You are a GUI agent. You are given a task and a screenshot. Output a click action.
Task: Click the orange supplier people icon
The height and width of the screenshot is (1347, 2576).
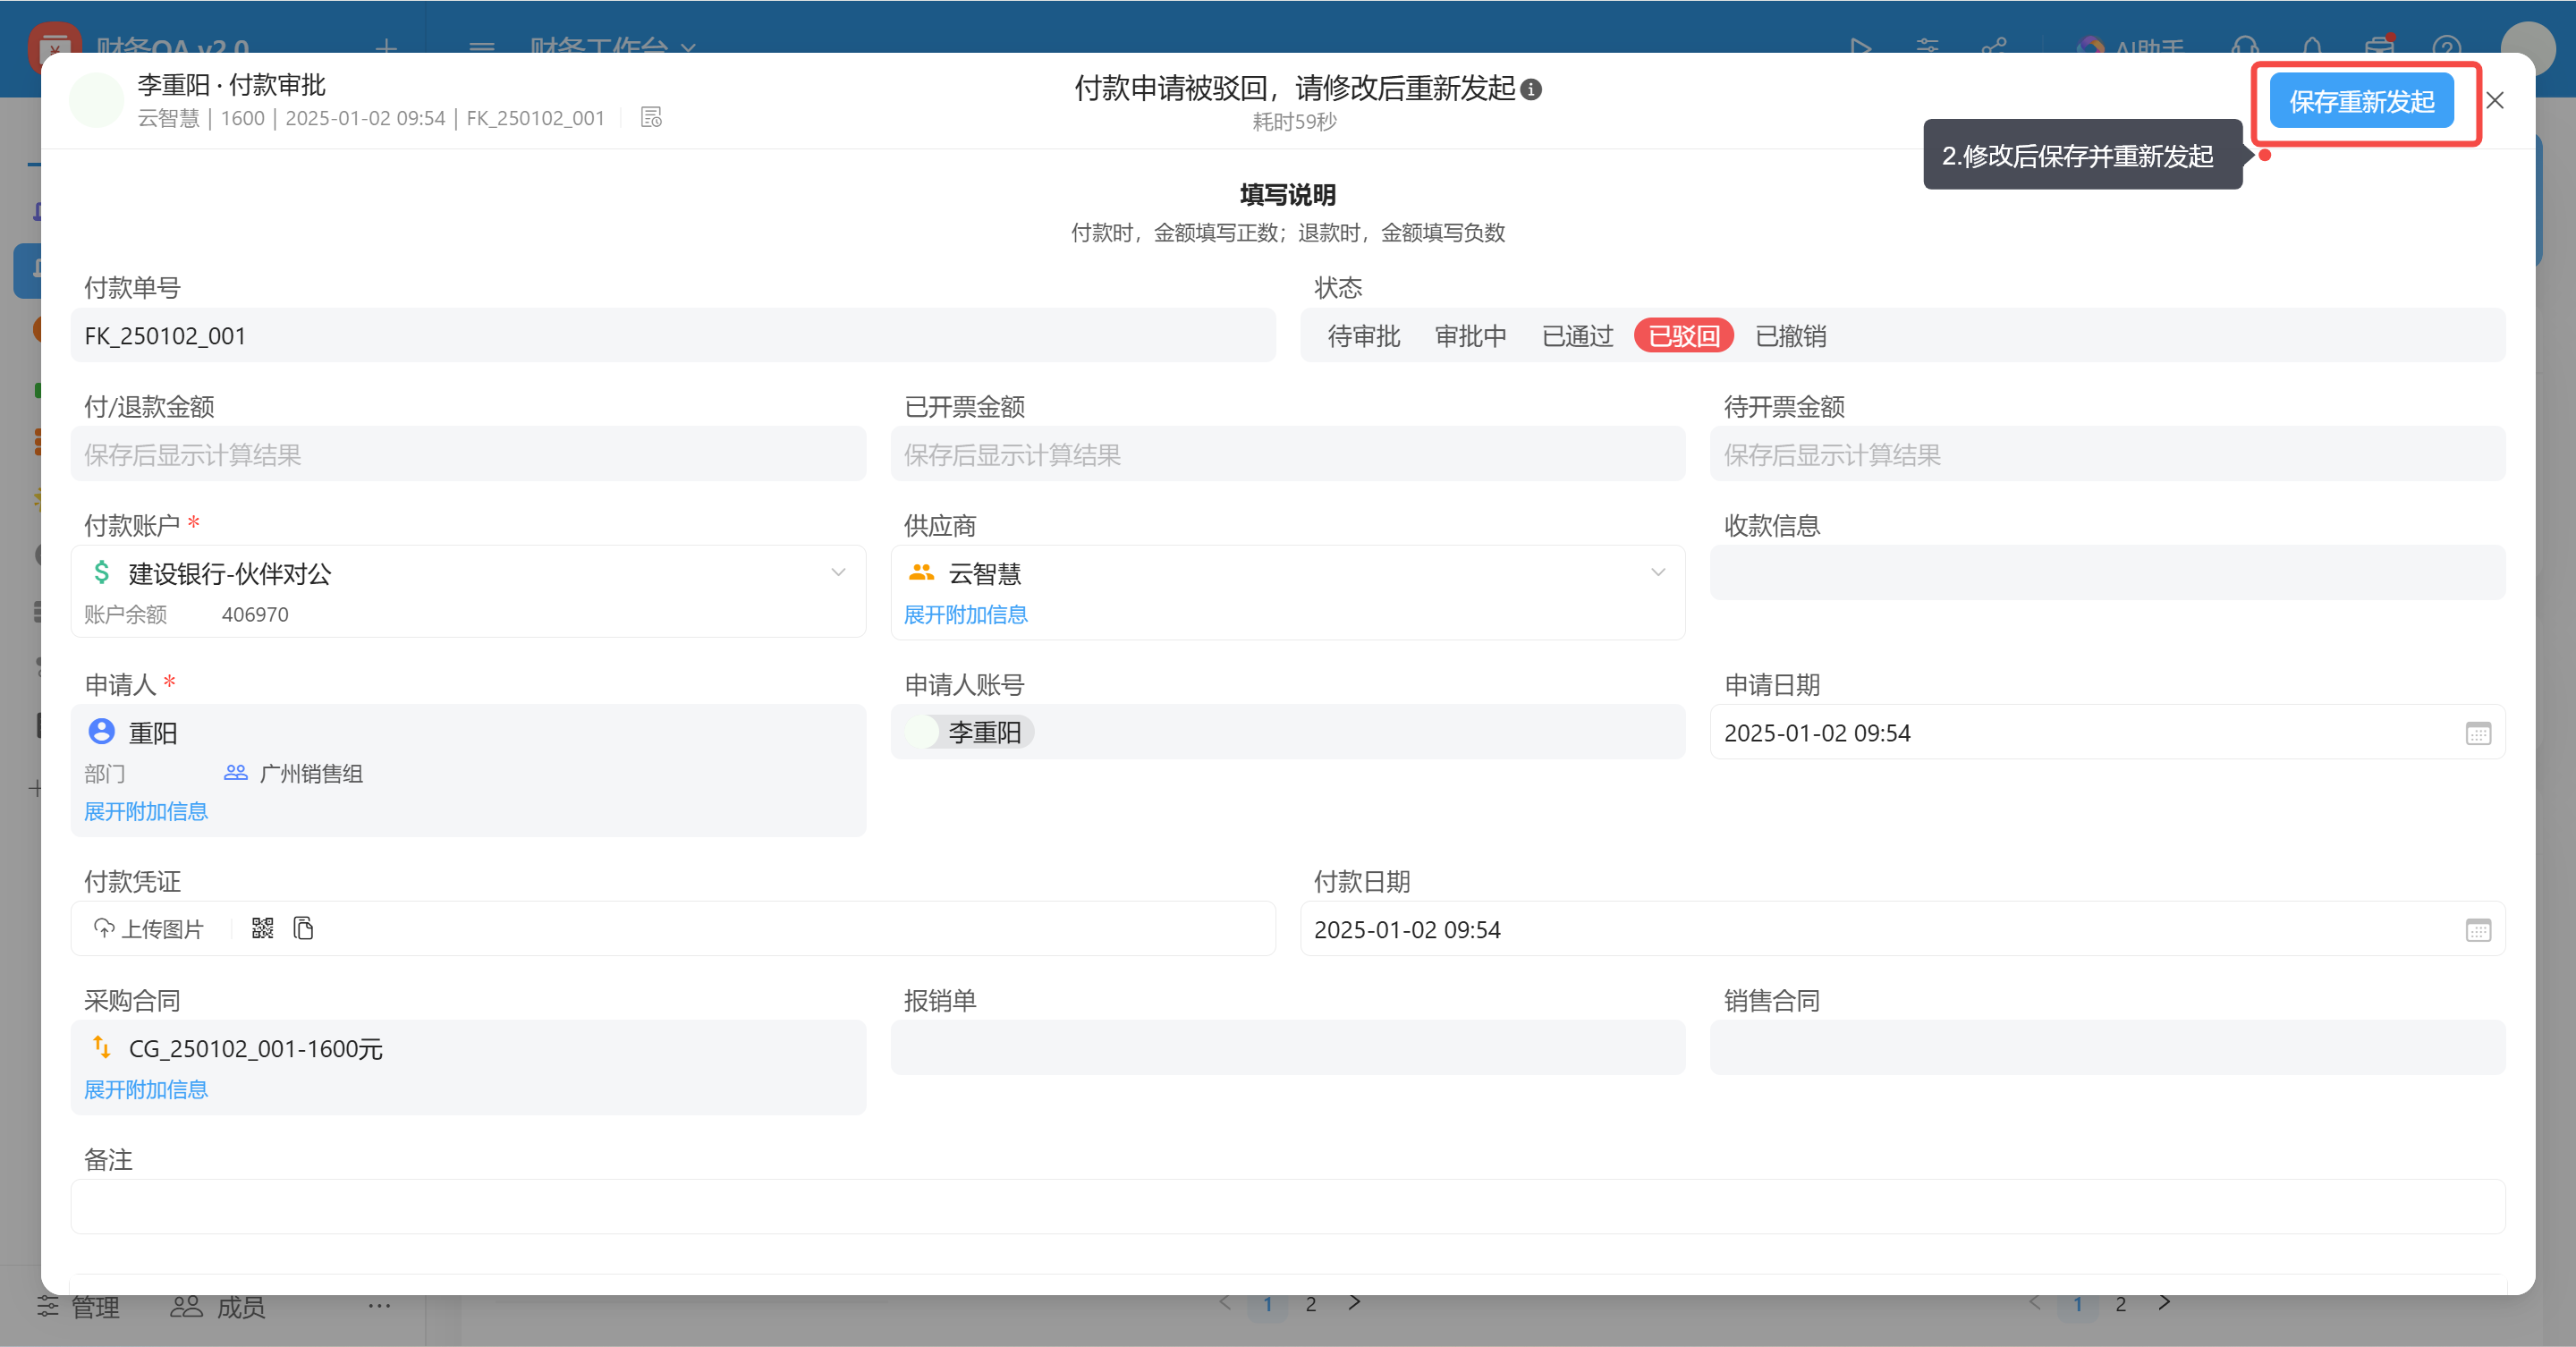click(921, 573)
